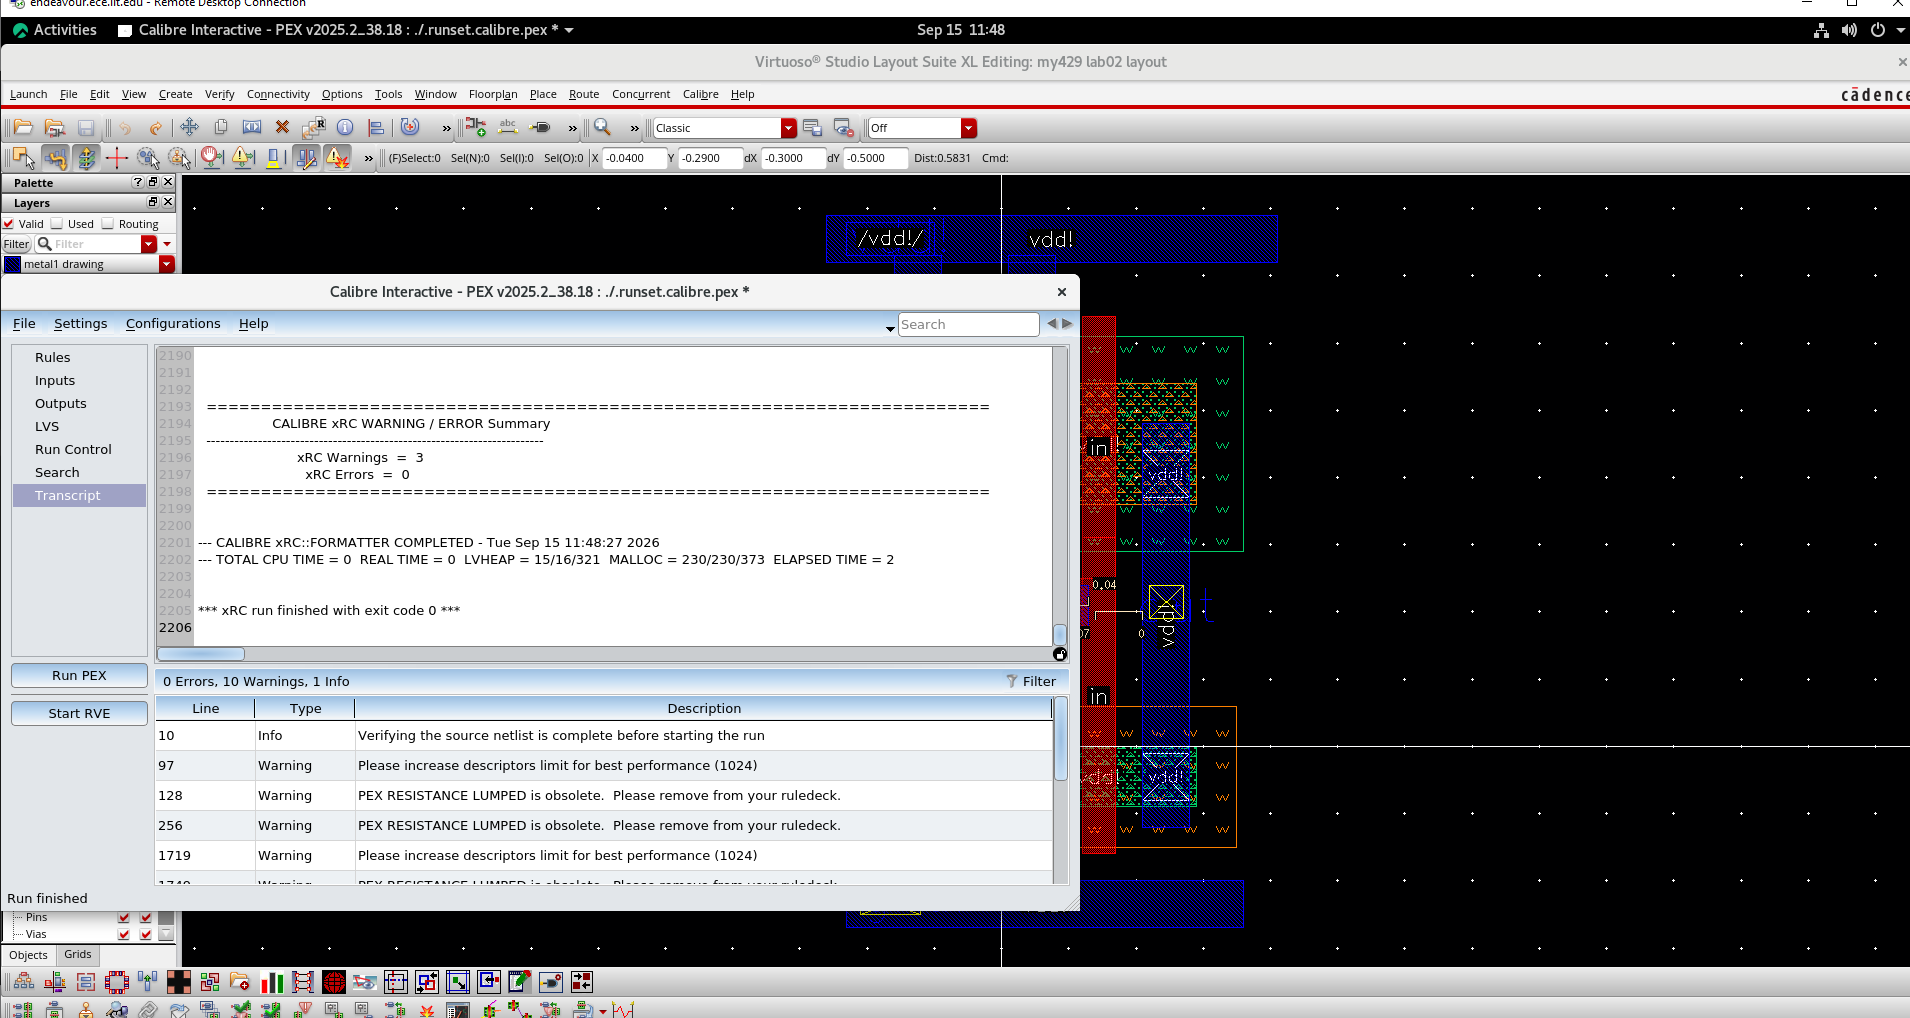Open the Verify menu in Virtuoso
Image resolution: width=1910 pixels, height=1018 pixels.
(x=219, y=94)
